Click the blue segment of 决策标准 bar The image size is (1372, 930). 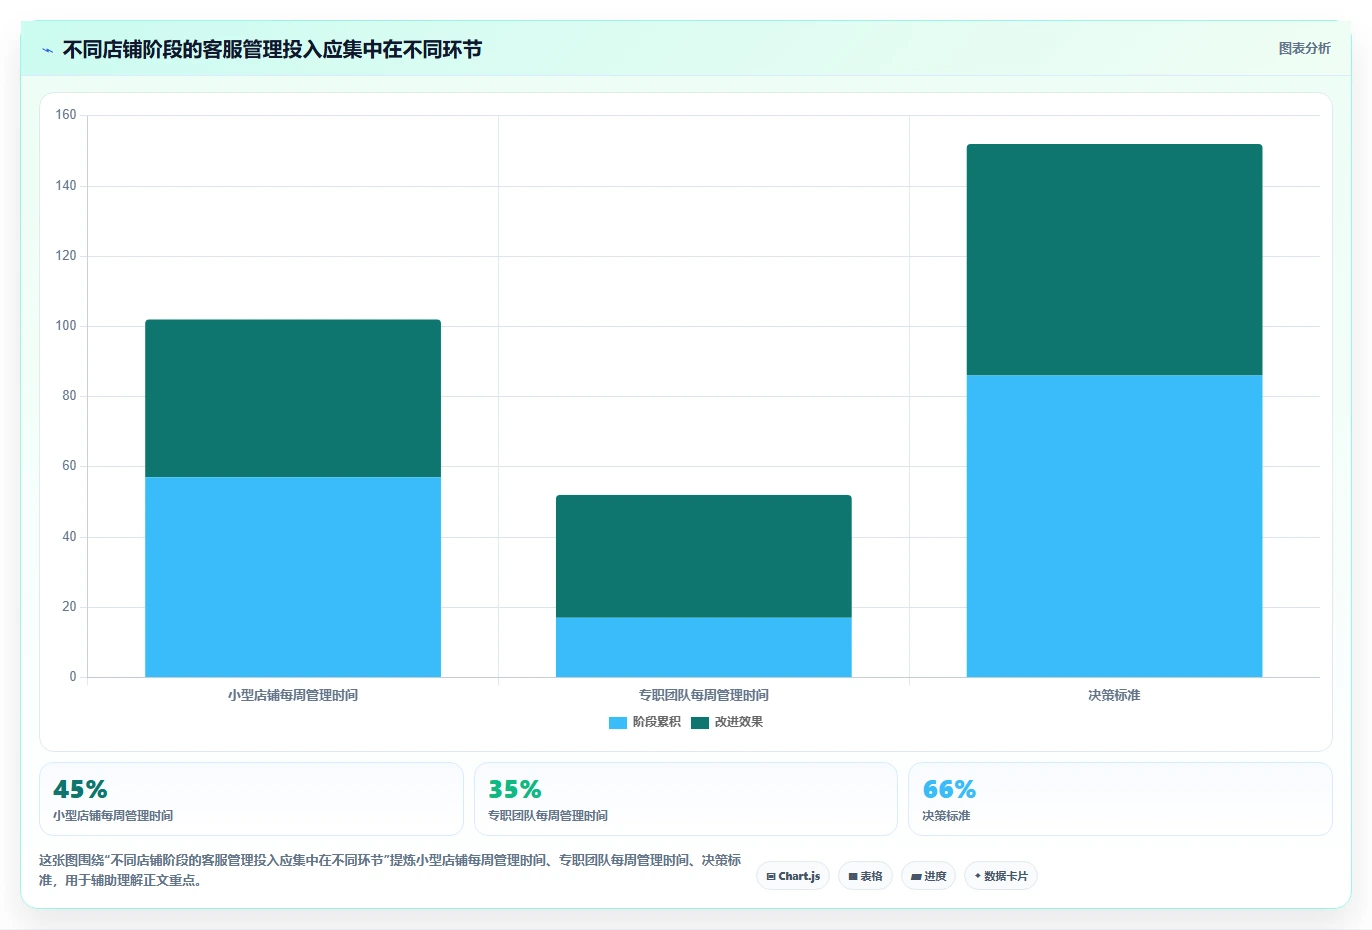tap(1114, 526)
